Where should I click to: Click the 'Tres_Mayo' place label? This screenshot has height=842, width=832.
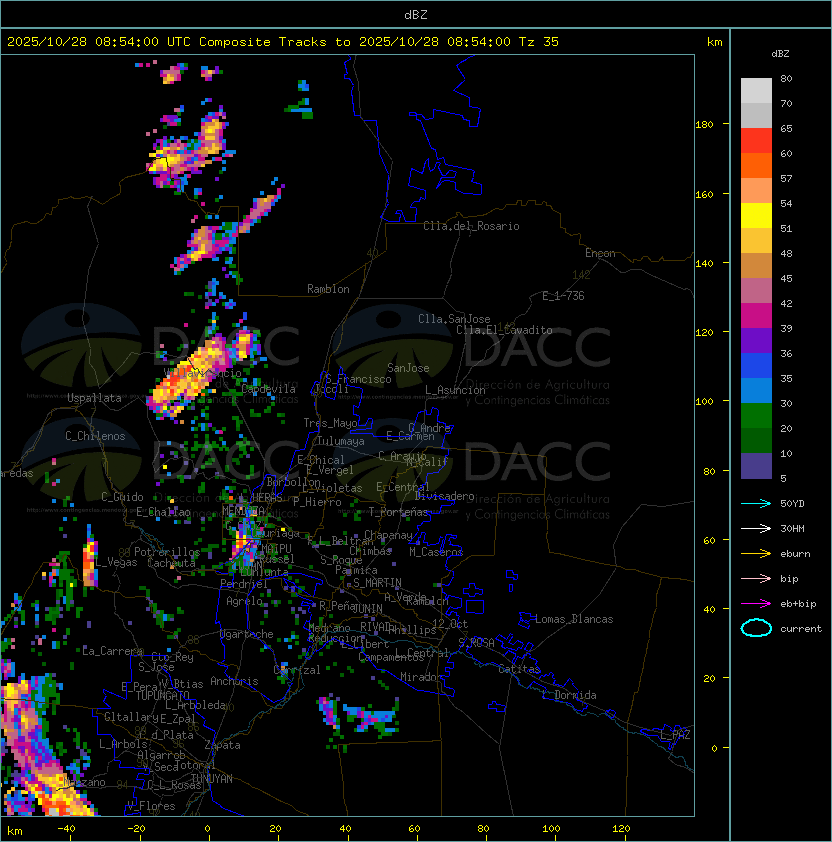[x=330, y=423]
